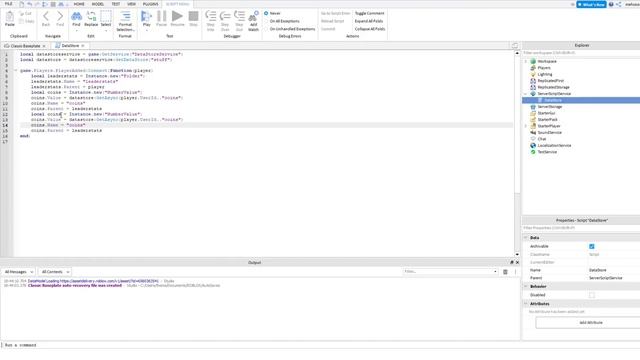Click the Pause test icon
This screenshot has width=640, height=360.
(x=162, y=16)
